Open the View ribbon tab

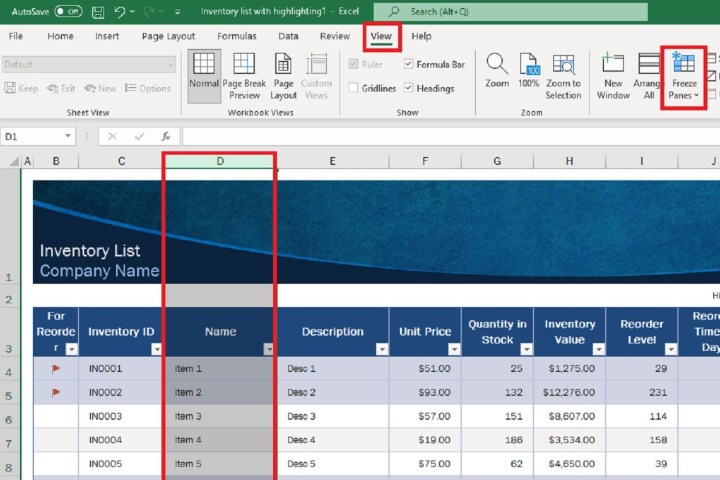pos(381,36)
